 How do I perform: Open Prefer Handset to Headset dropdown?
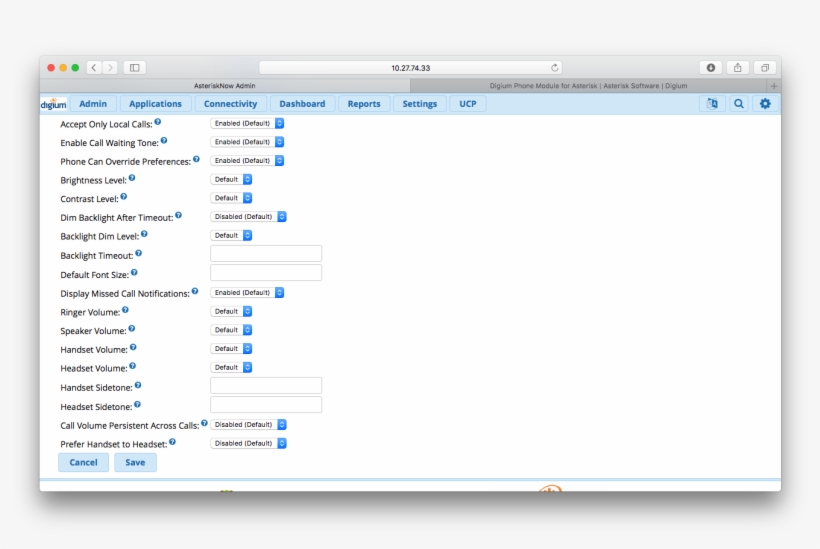tap(248, 443)
